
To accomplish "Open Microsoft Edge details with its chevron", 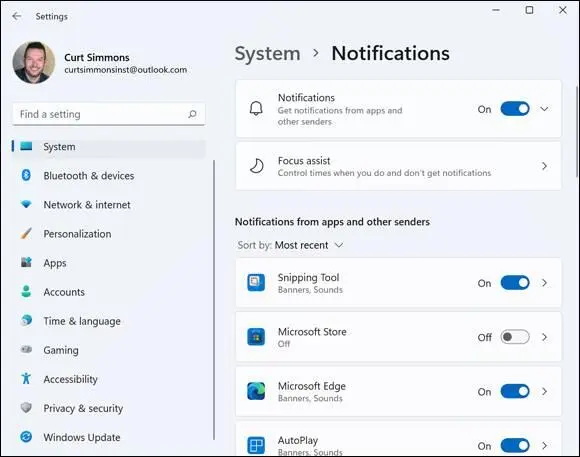I will tap(544, 392).
